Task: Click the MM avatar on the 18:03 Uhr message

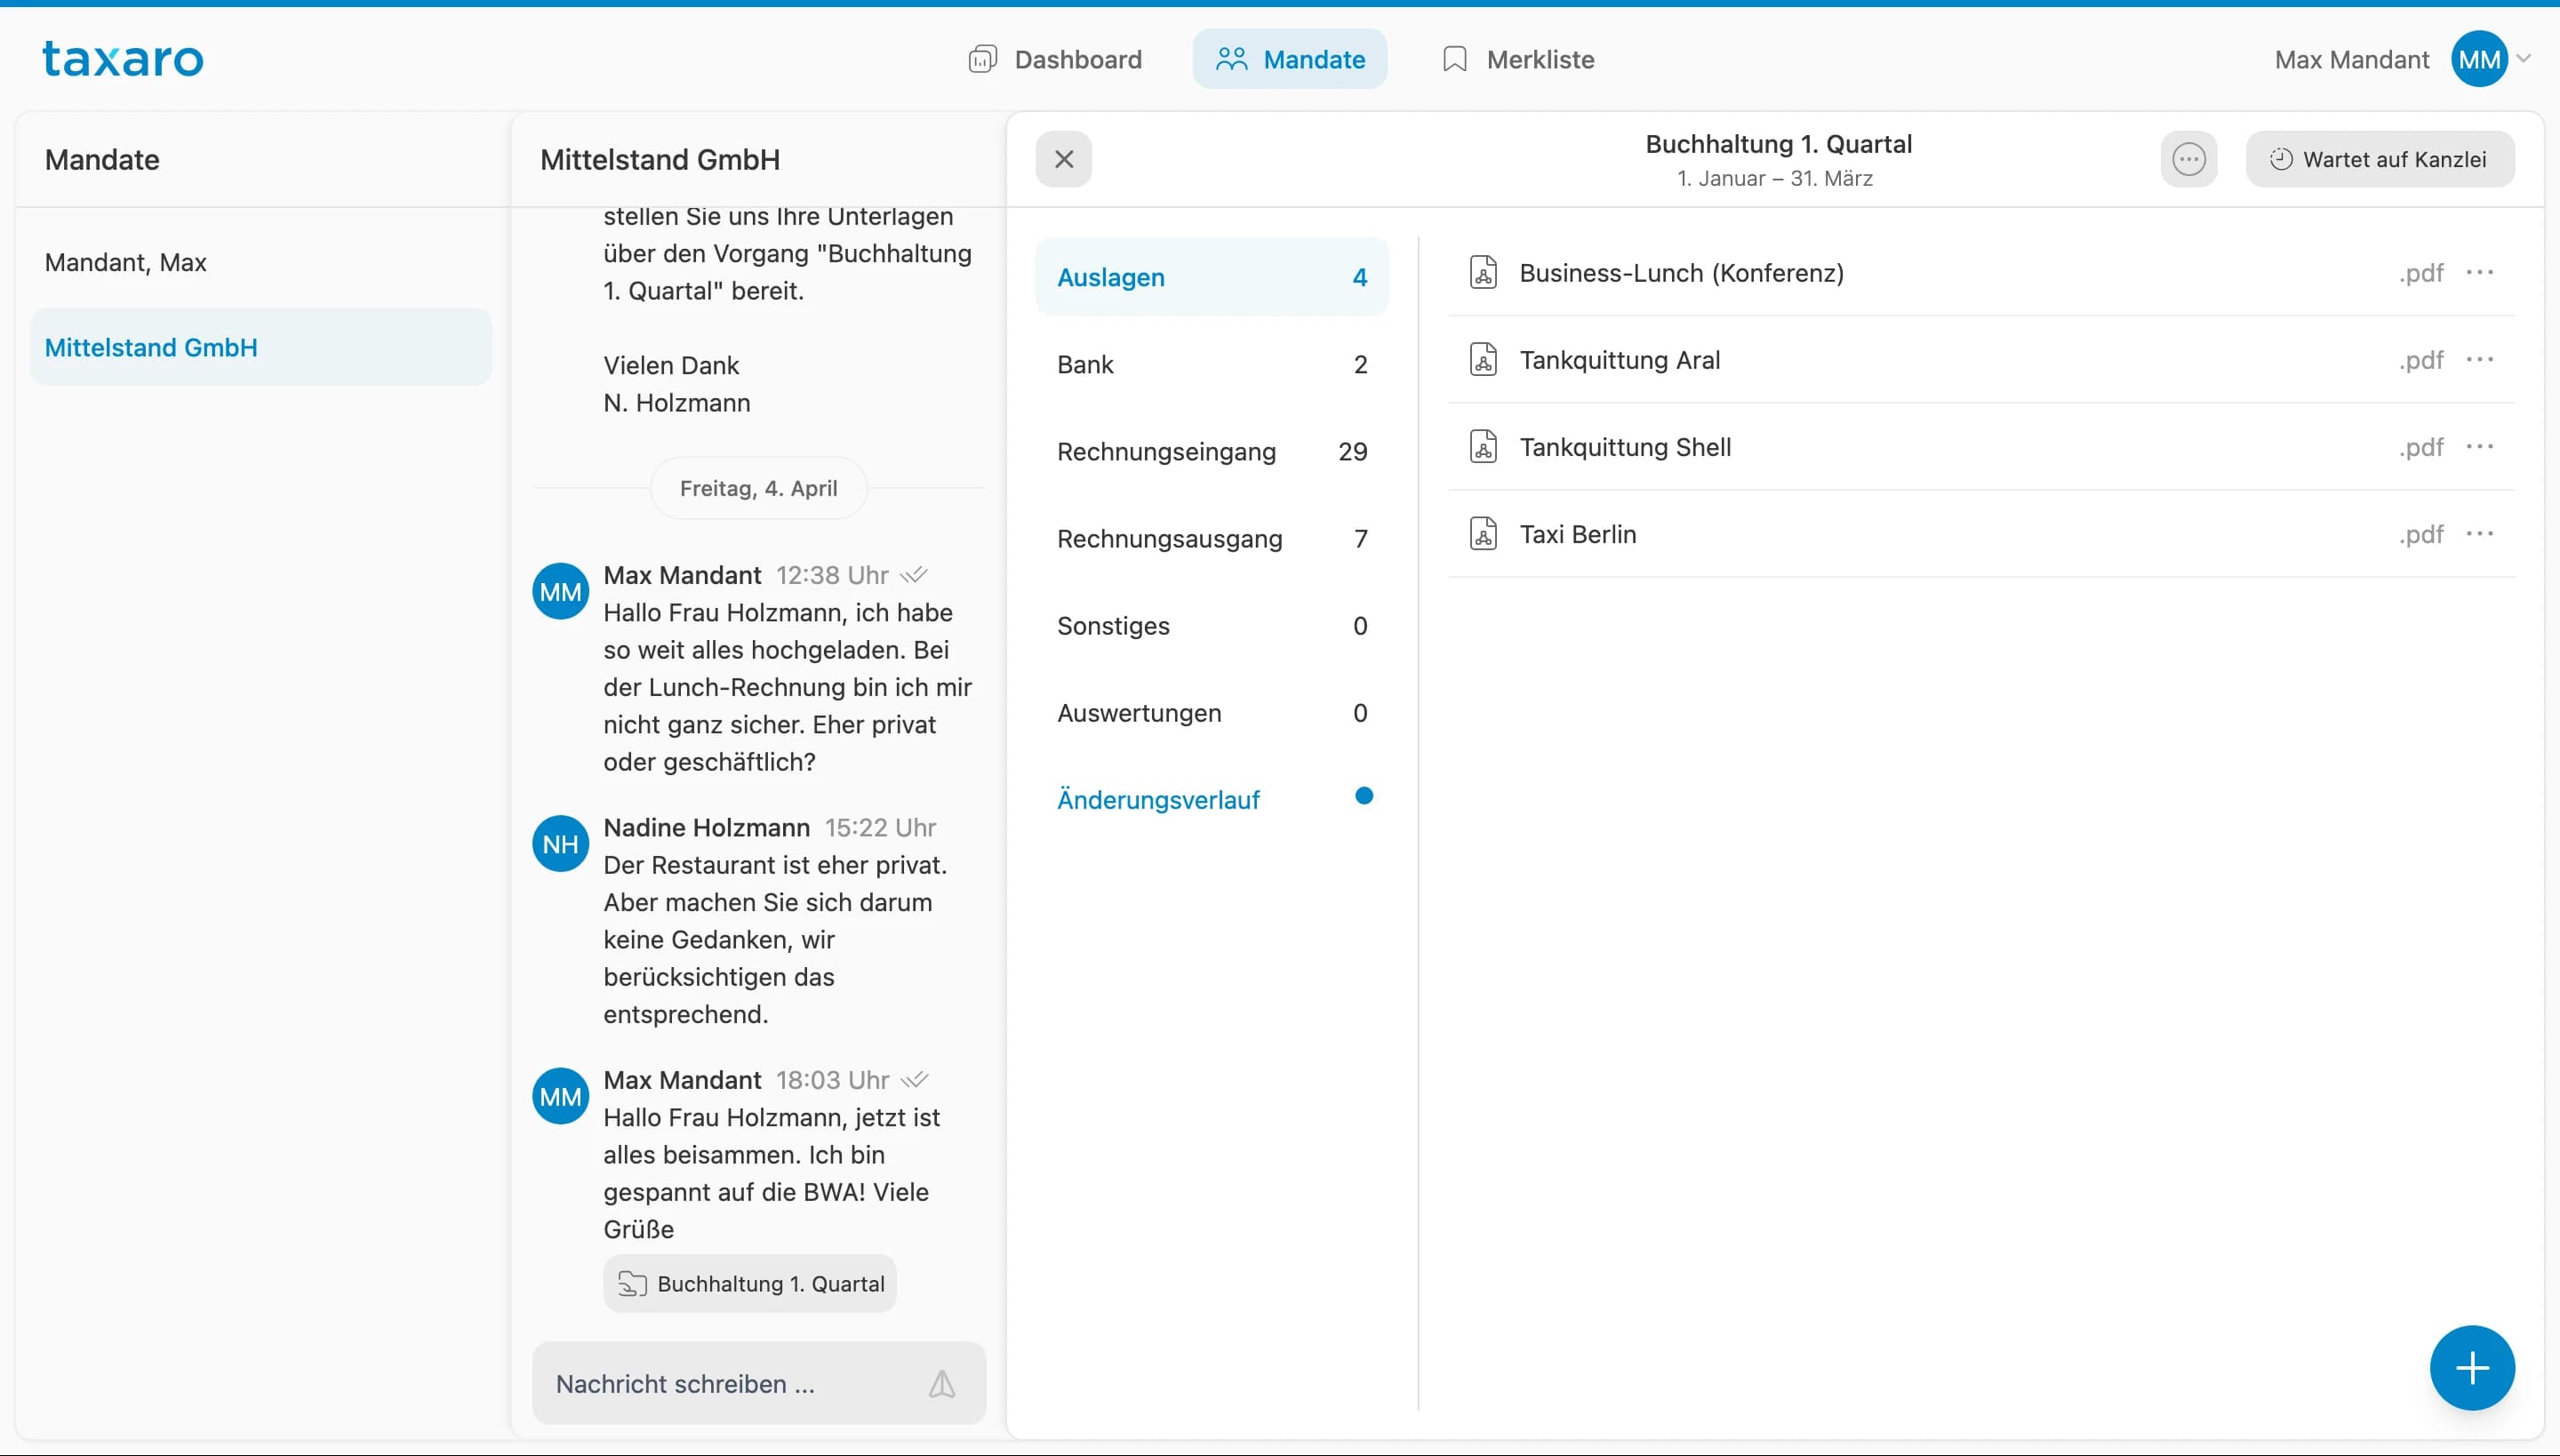Action: (x=560, y=1097)
